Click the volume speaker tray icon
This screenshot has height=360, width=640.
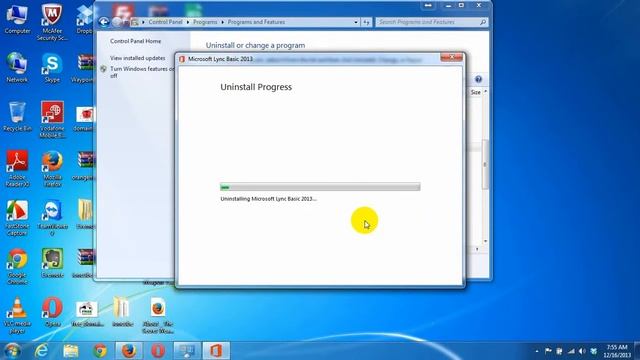582,351
